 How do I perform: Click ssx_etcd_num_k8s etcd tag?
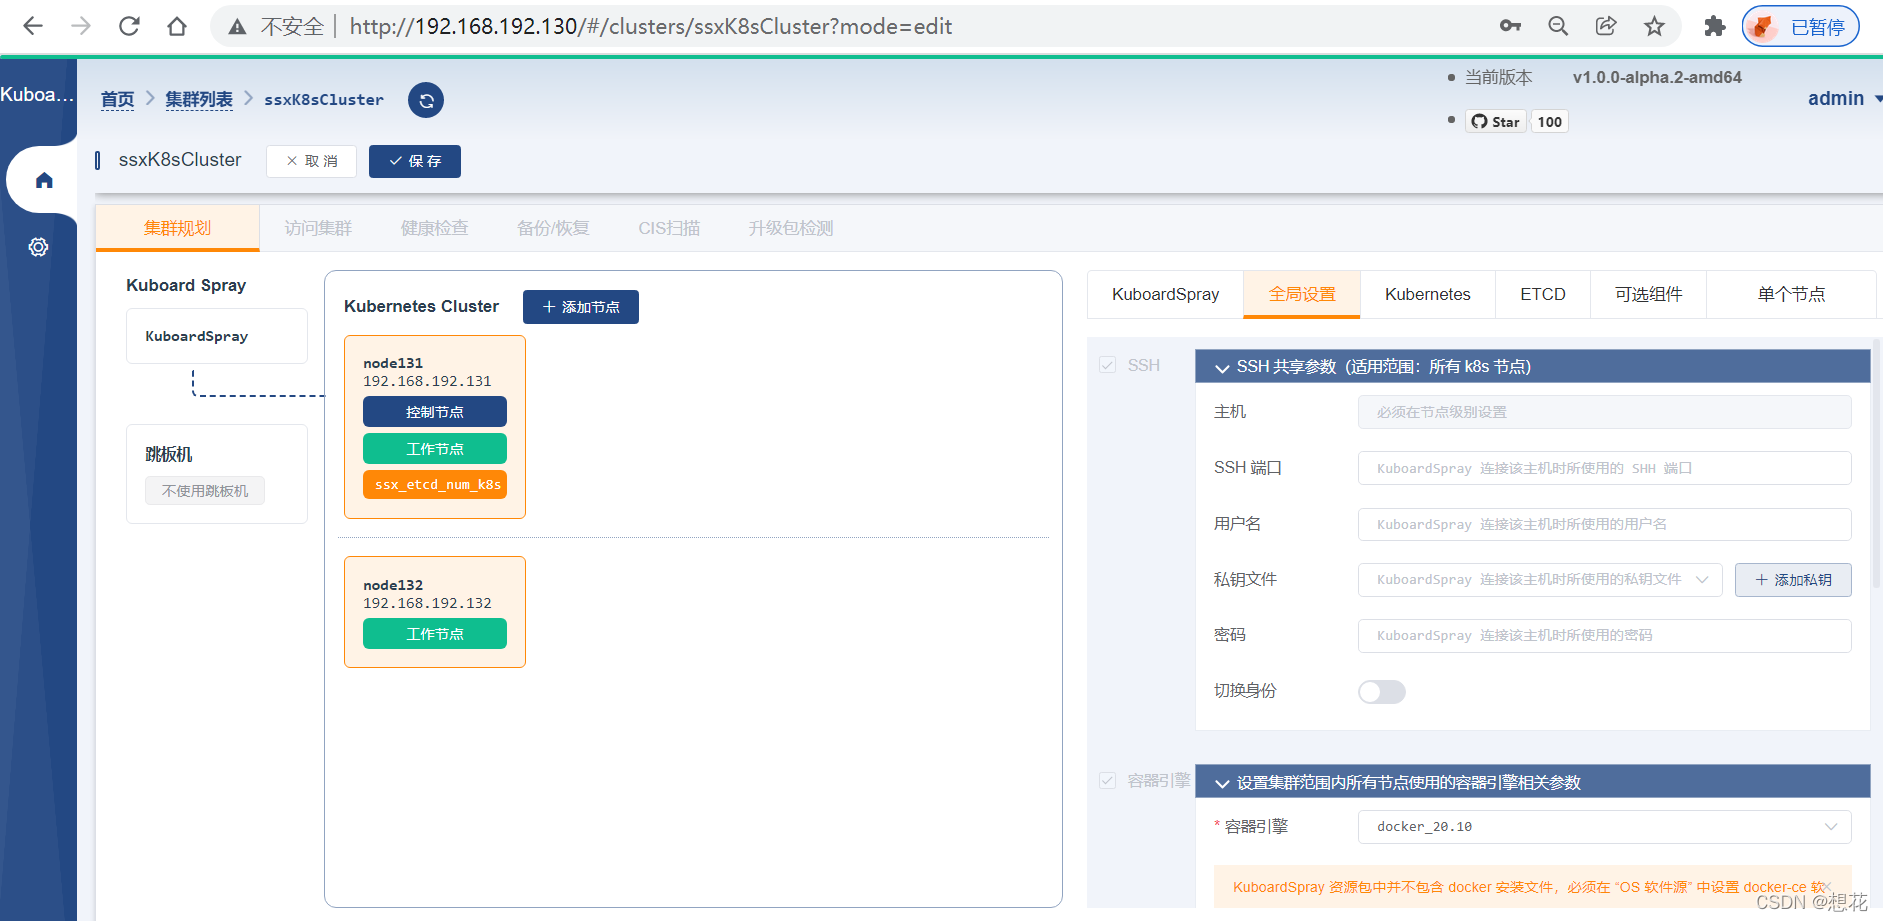click(x=435, y=485)
